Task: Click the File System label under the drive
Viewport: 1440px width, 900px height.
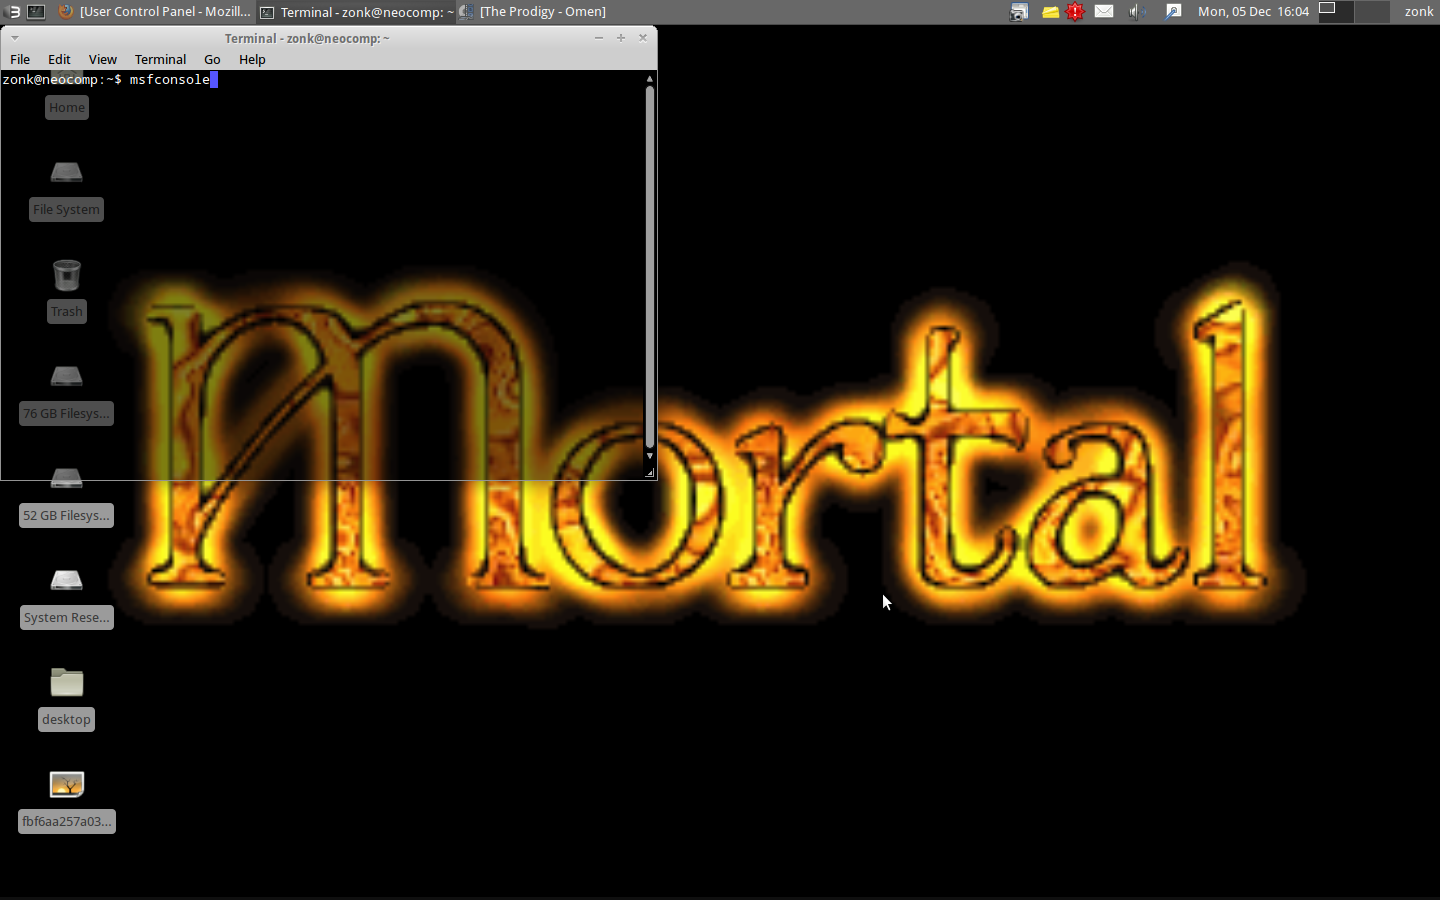Action: [x=67, y=210]
